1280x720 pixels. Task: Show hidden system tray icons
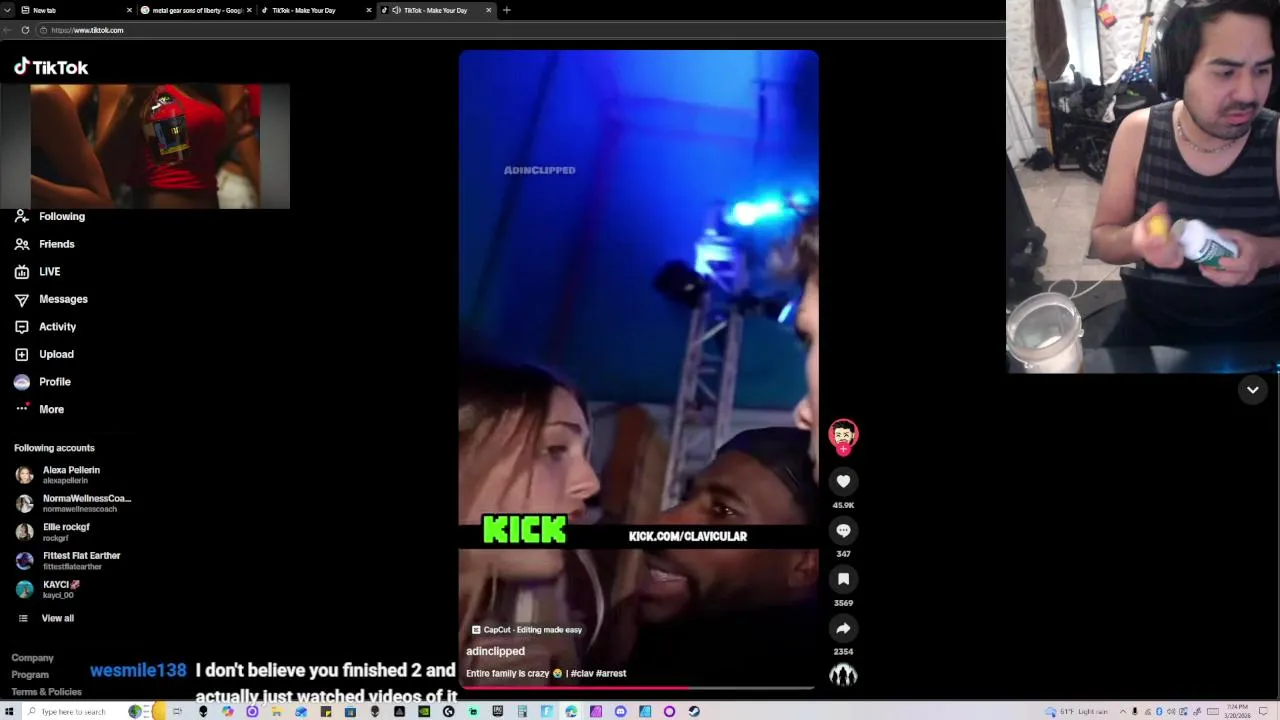[x=1123, y=711]
